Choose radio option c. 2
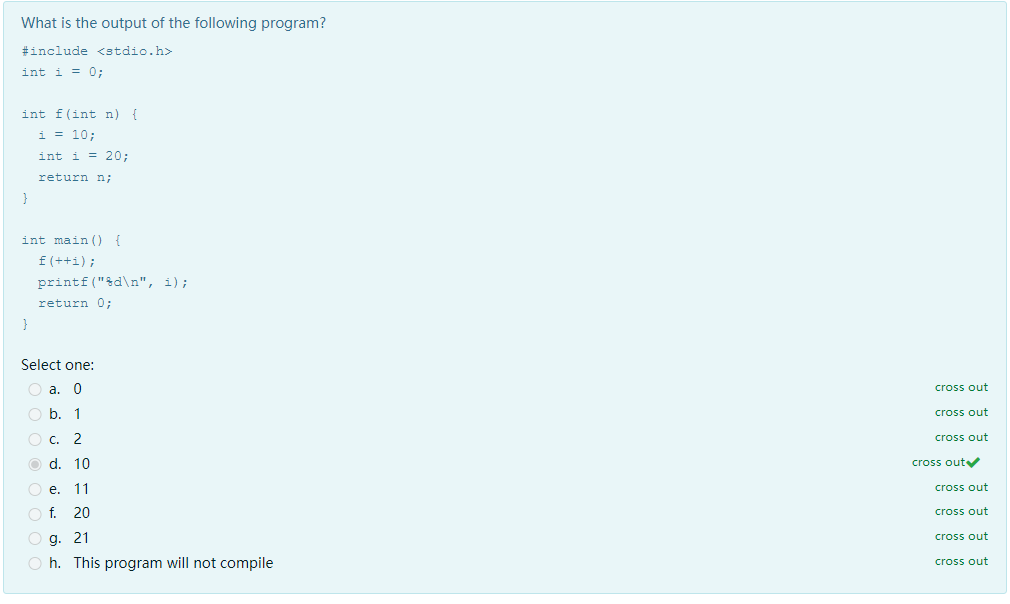This screenshot has width=1010, height=604. tap(35, 440)
